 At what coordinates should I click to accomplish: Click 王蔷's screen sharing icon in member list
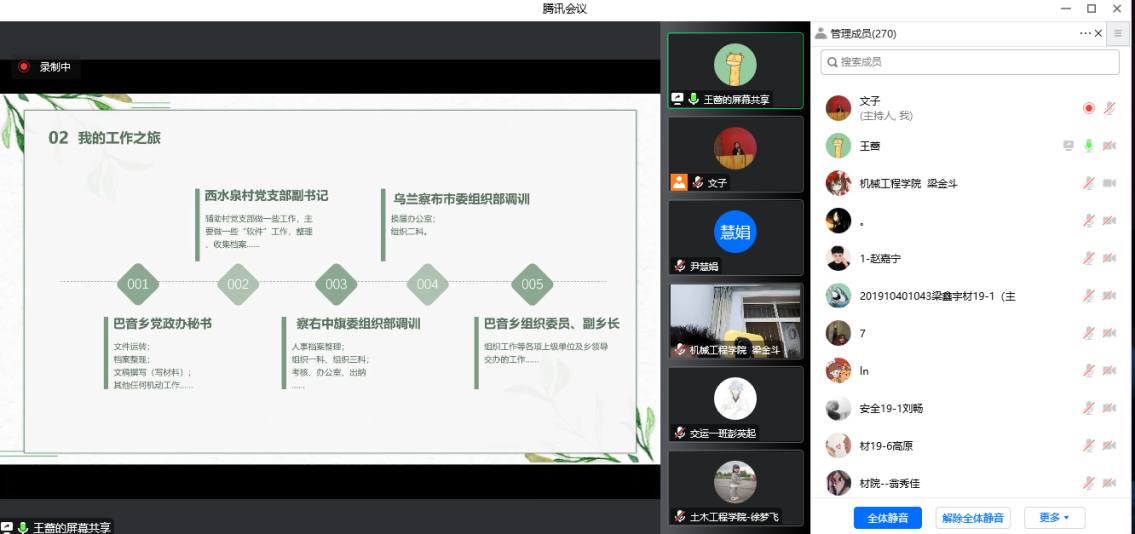1068,146
